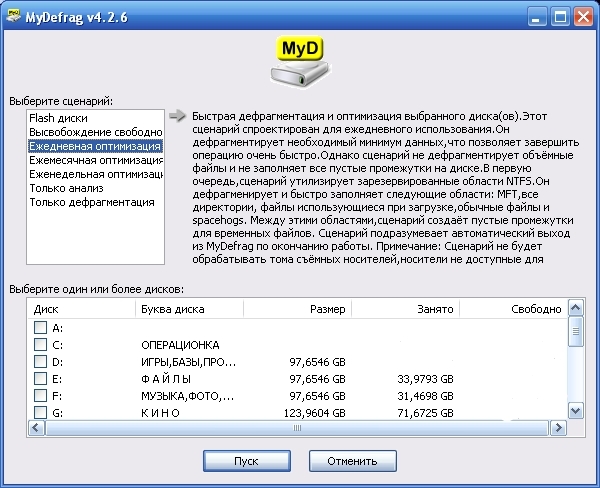Click the disk list scroll down arrow
Viewport: 600px width, 488px height.
click(x=576, y=411)
